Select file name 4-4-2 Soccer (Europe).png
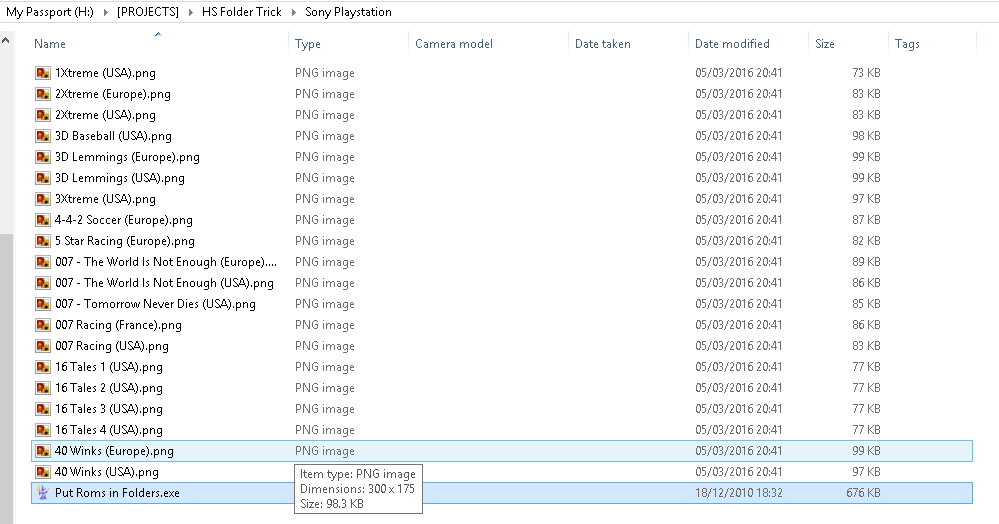Screen dimensions: 999x524 (x=124, y=221)
